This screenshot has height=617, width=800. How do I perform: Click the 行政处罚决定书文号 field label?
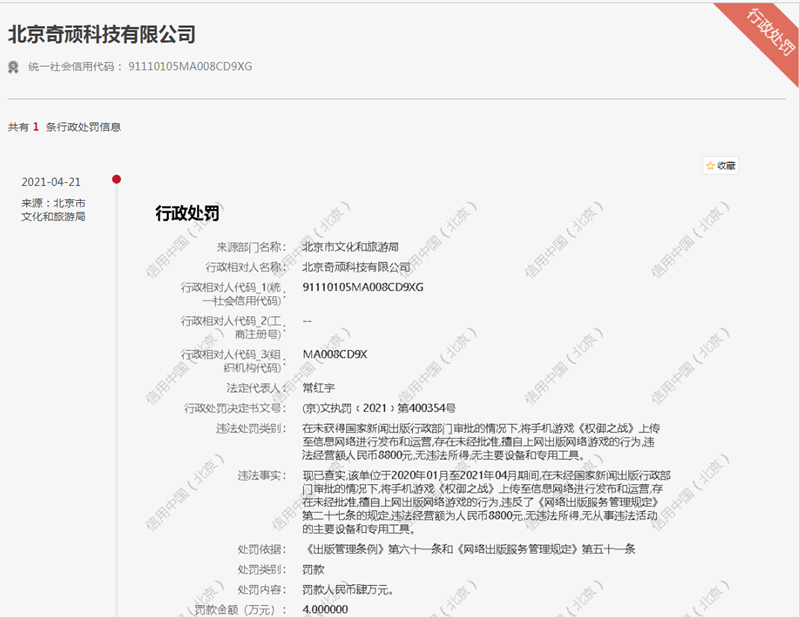click(x=235, y=408)
